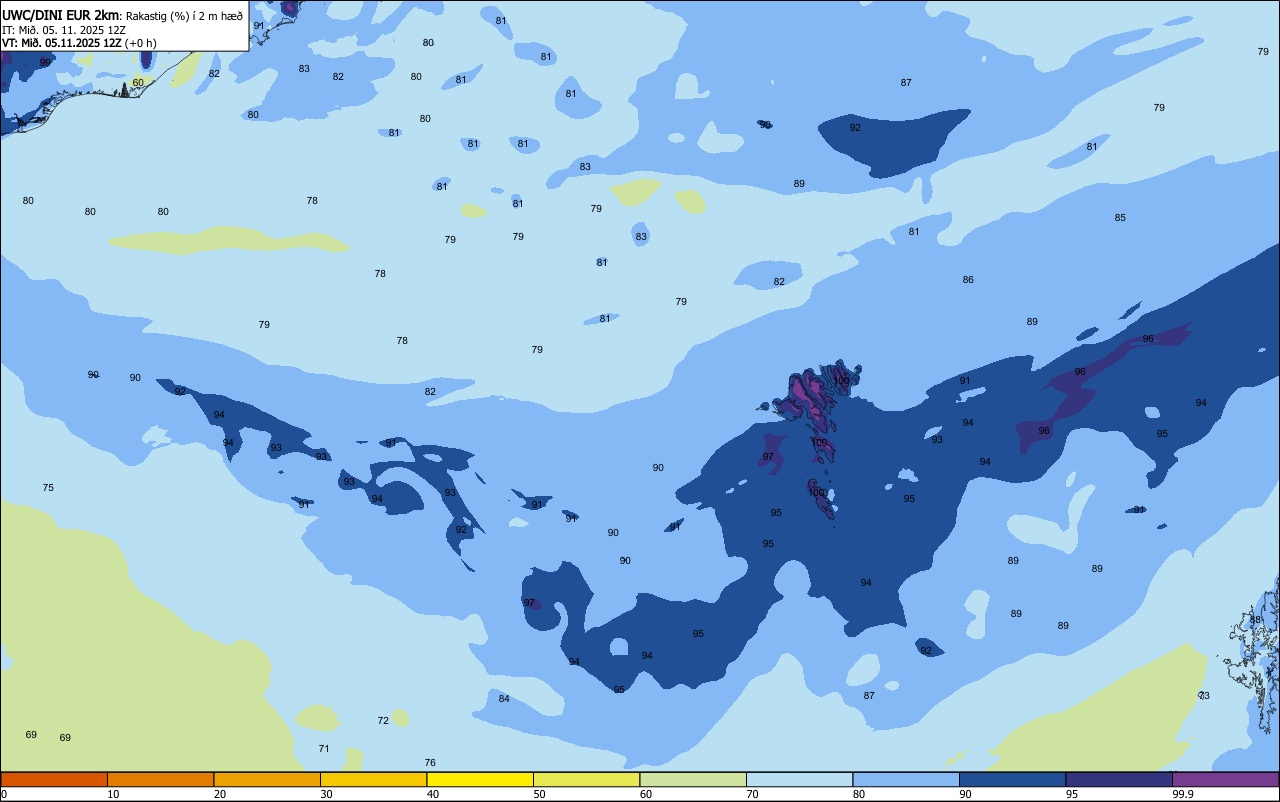Click the map humidity value '76'
The width and height of the screenshot is (1280, 802).
pyautogui.click(x=430, y=763)
